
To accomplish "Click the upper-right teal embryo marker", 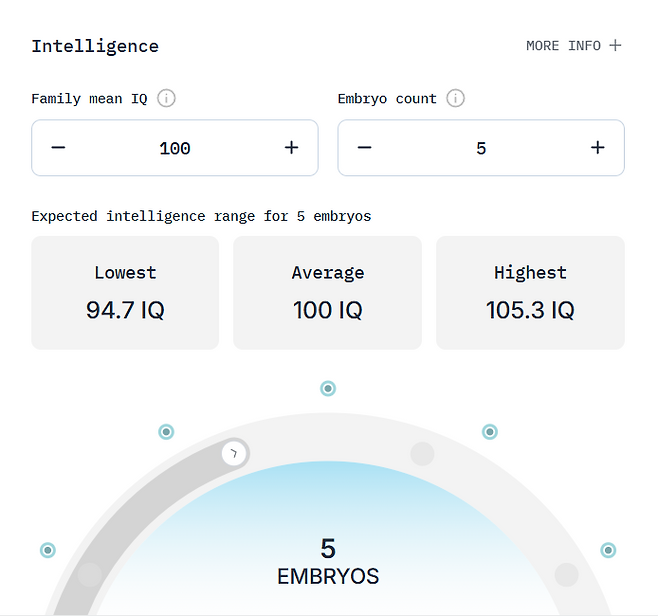I will (x=490, y=432).
